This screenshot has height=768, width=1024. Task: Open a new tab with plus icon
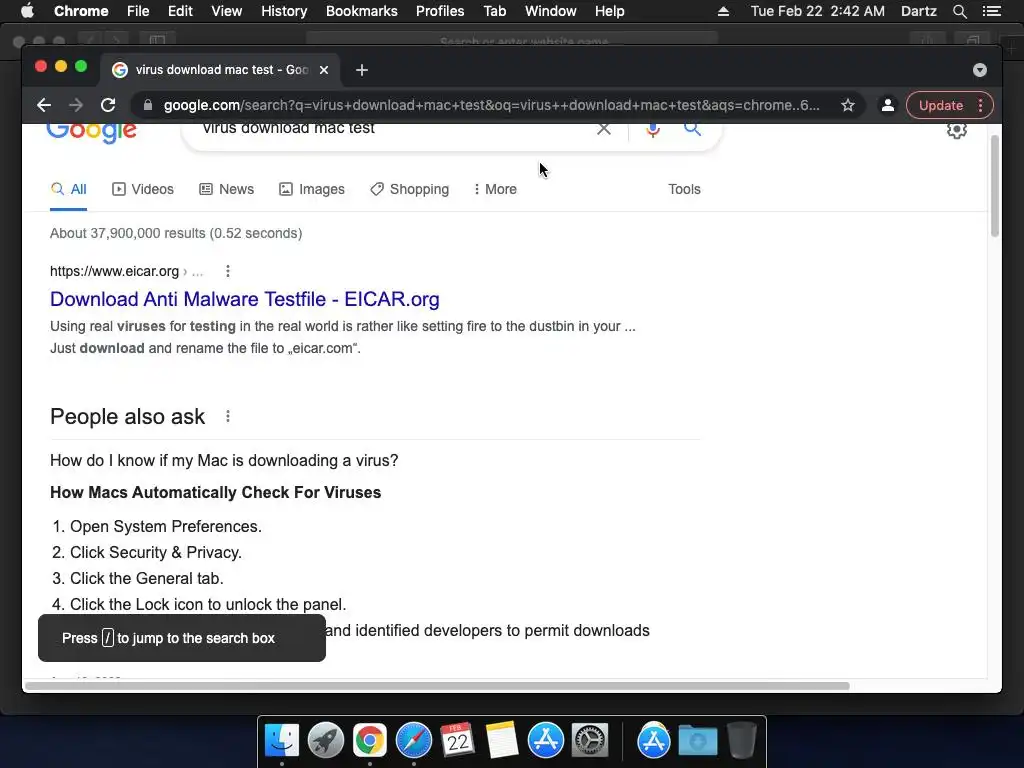(x=362, y=70)
